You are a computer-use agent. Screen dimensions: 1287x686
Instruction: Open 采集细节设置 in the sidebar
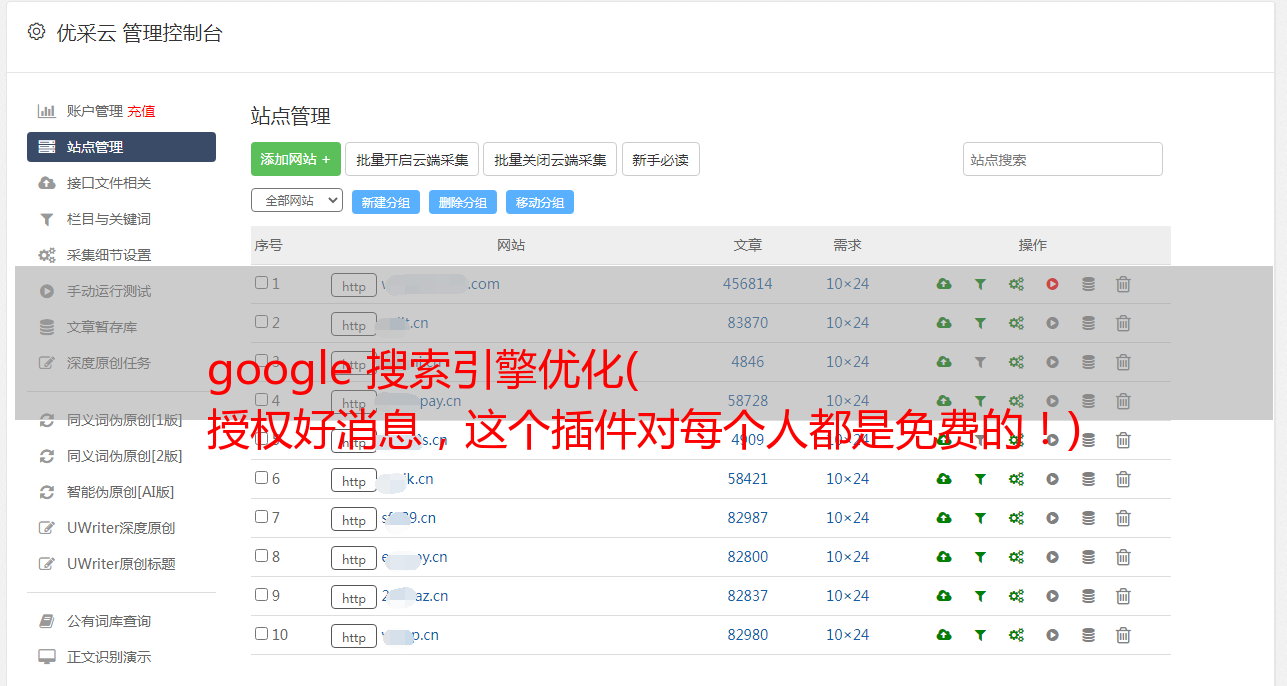tap(109, 255)
